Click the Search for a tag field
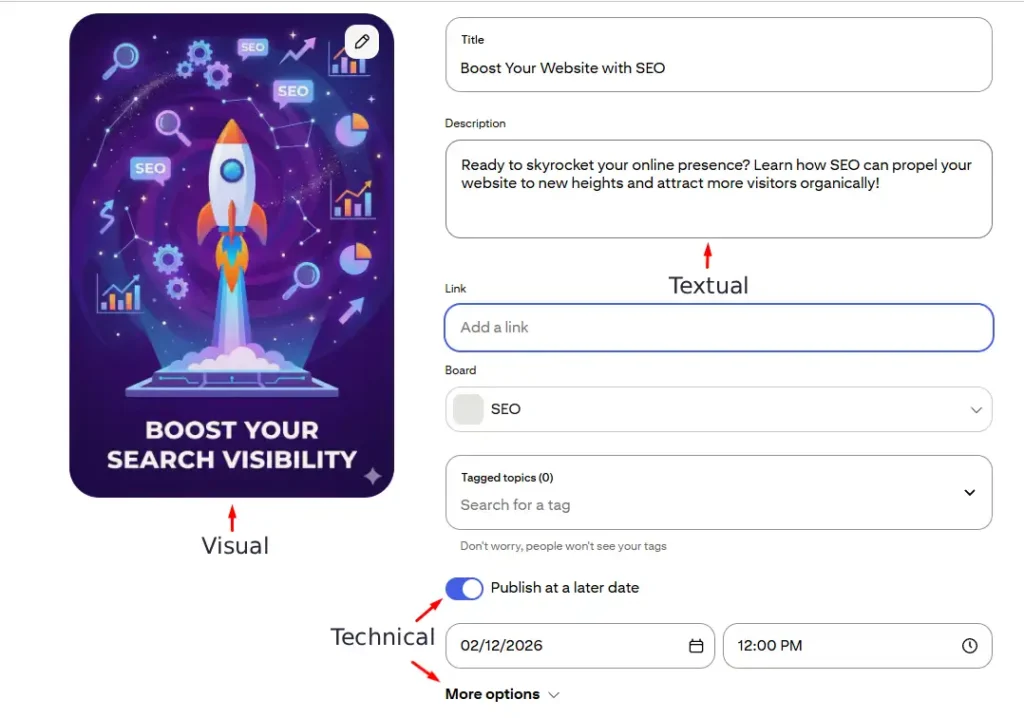Screen dimensions: 1024x718 point(700,505)
